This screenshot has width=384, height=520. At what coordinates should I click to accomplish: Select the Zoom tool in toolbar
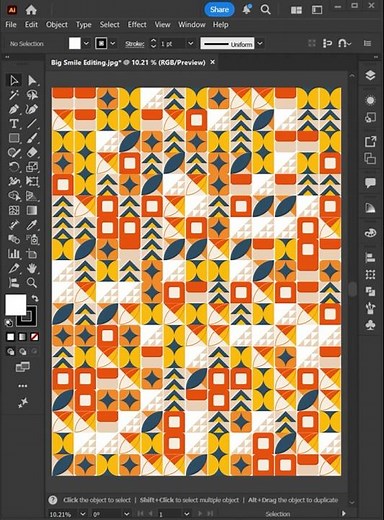32,283
